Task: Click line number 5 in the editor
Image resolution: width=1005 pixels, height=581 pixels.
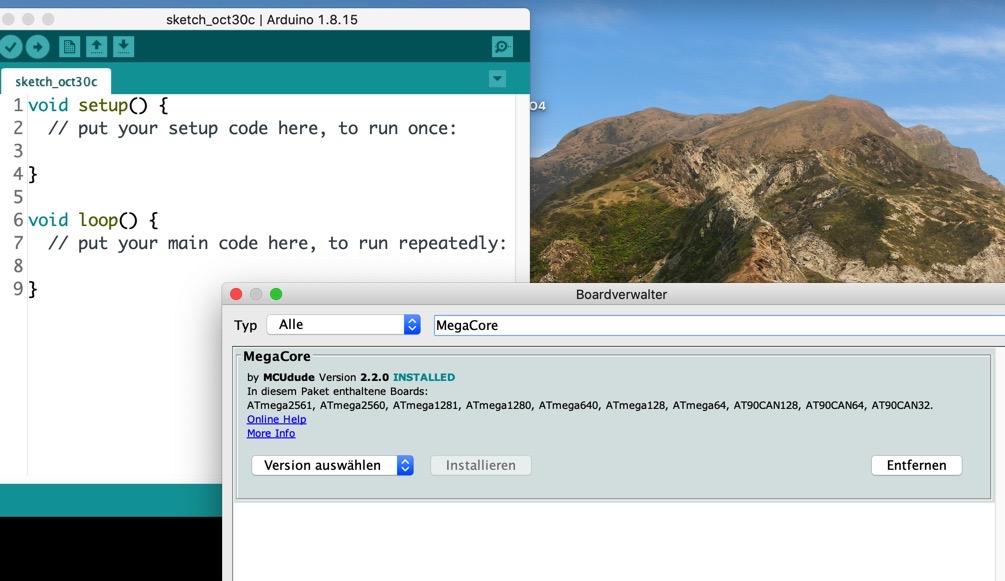Action: point(18,197)
